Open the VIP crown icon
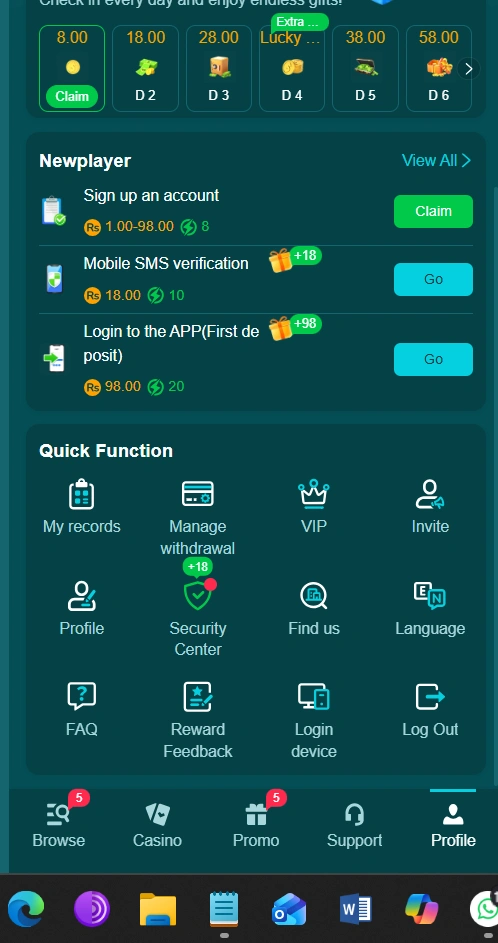This screenshot has width=498, height=943. pyautogui.click(x=313, y=494)
